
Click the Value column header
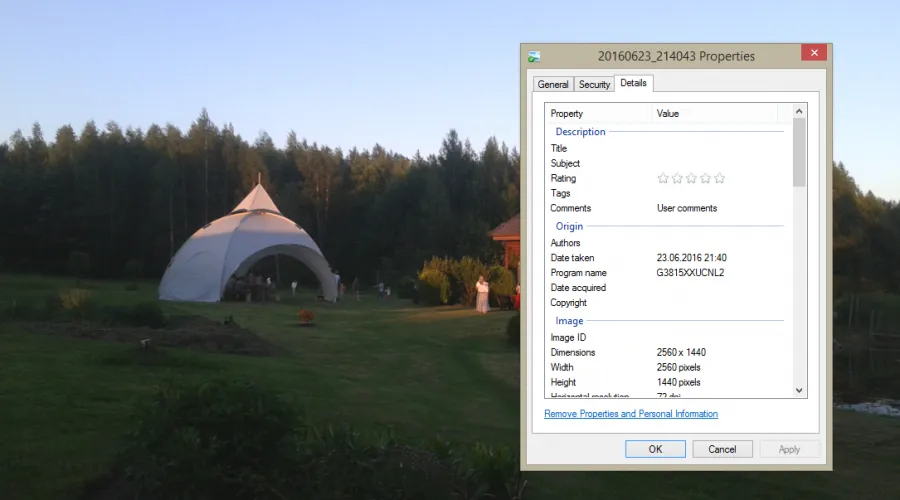715,114
